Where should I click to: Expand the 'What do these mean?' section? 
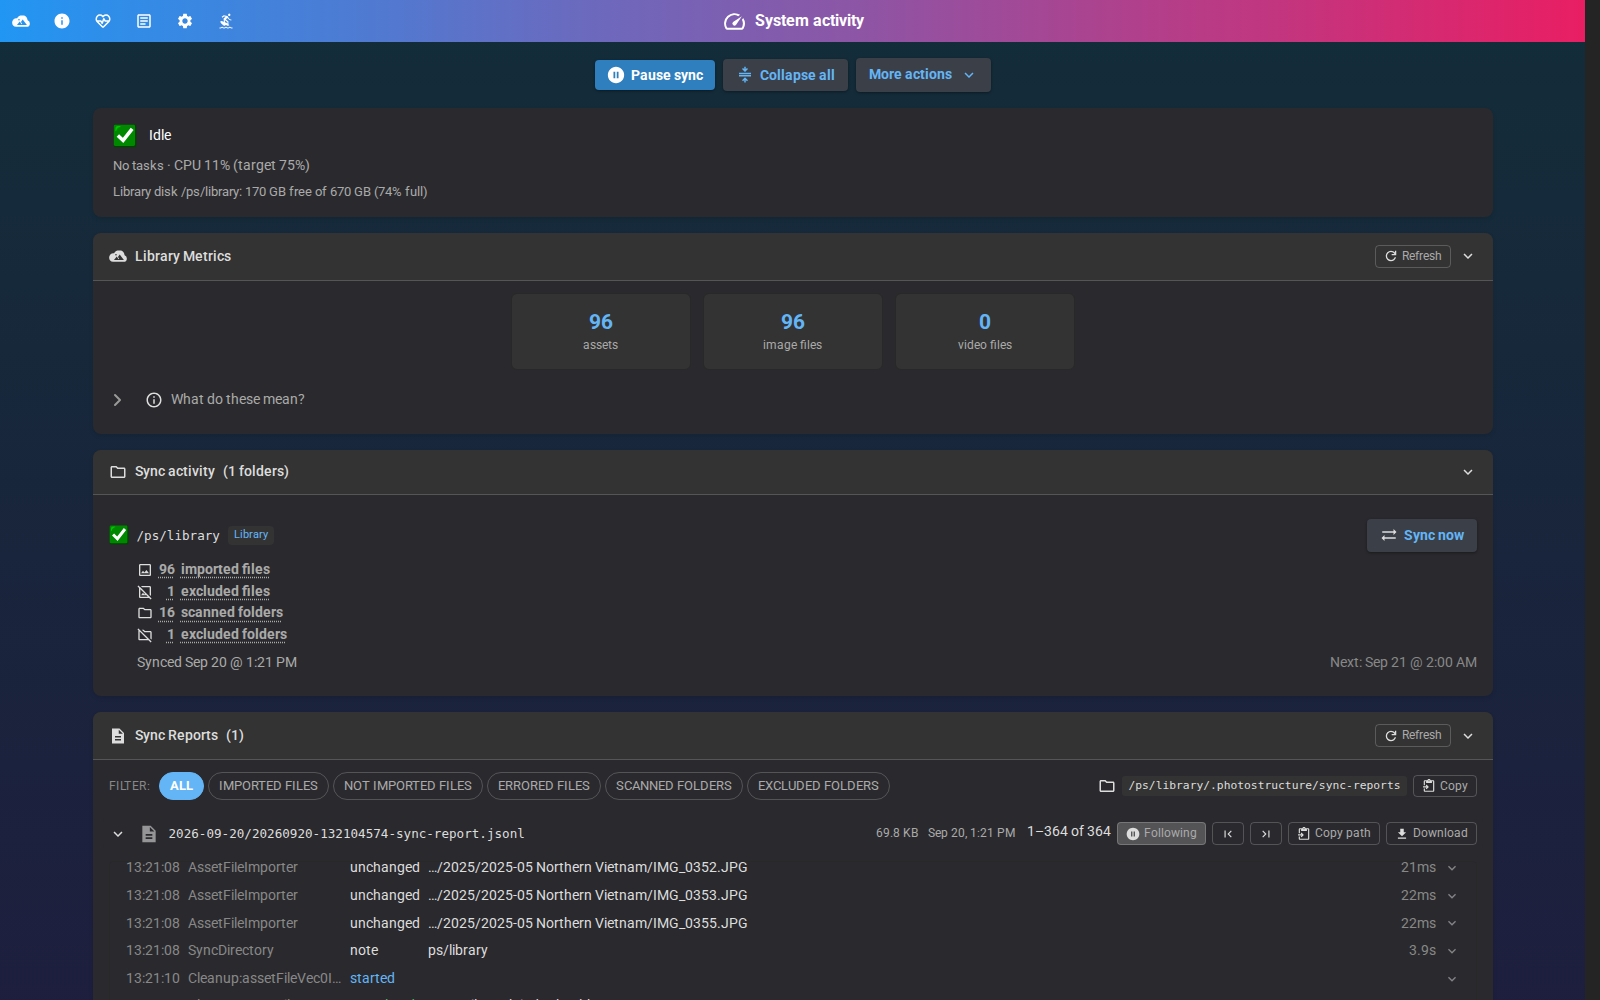tap(117, 400)
